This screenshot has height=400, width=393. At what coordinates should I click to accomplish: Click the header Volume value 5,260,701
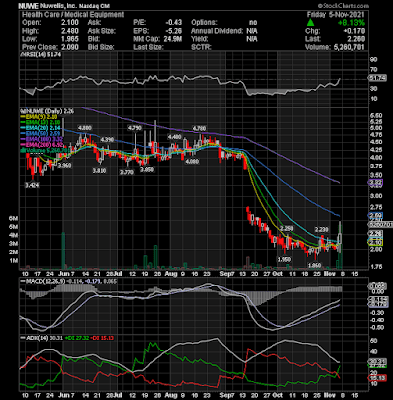point(349,47)
